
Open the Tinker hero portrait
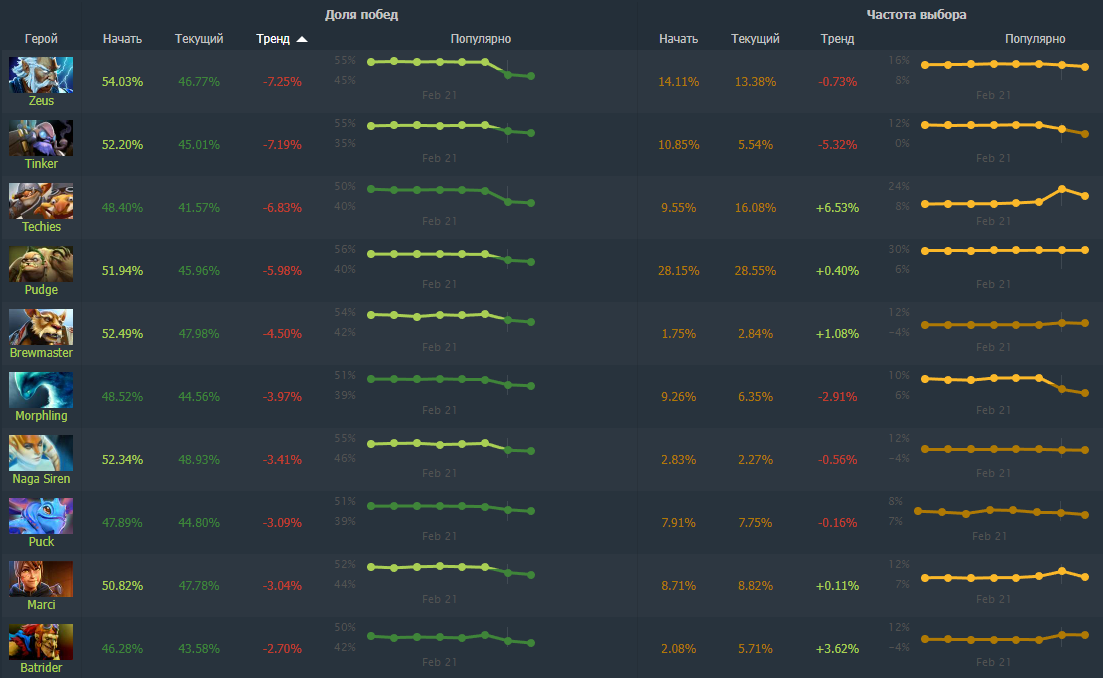tap(41, 138)
